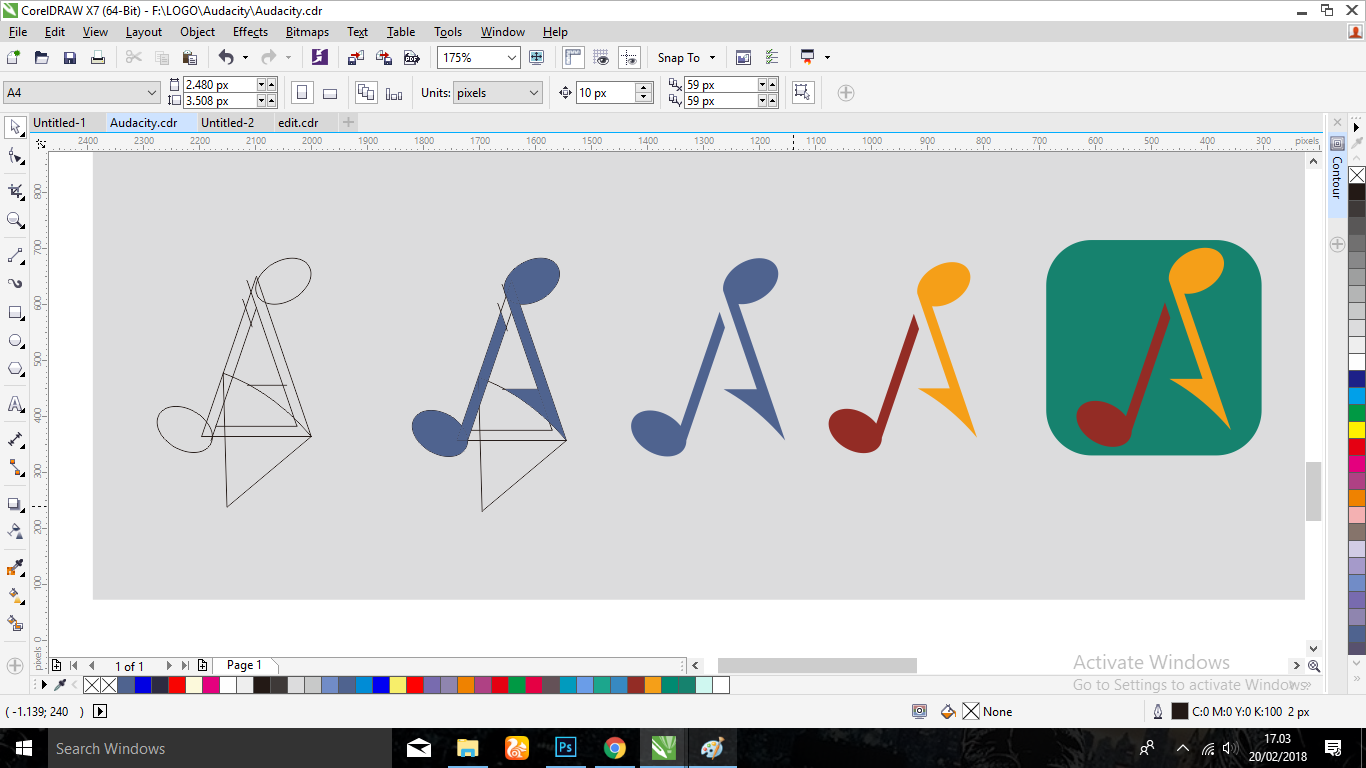Image resolution: width=1366 pixels, height=768 pixels.
Task: Toggle Show Guidelines button
Action: (629, 58)
